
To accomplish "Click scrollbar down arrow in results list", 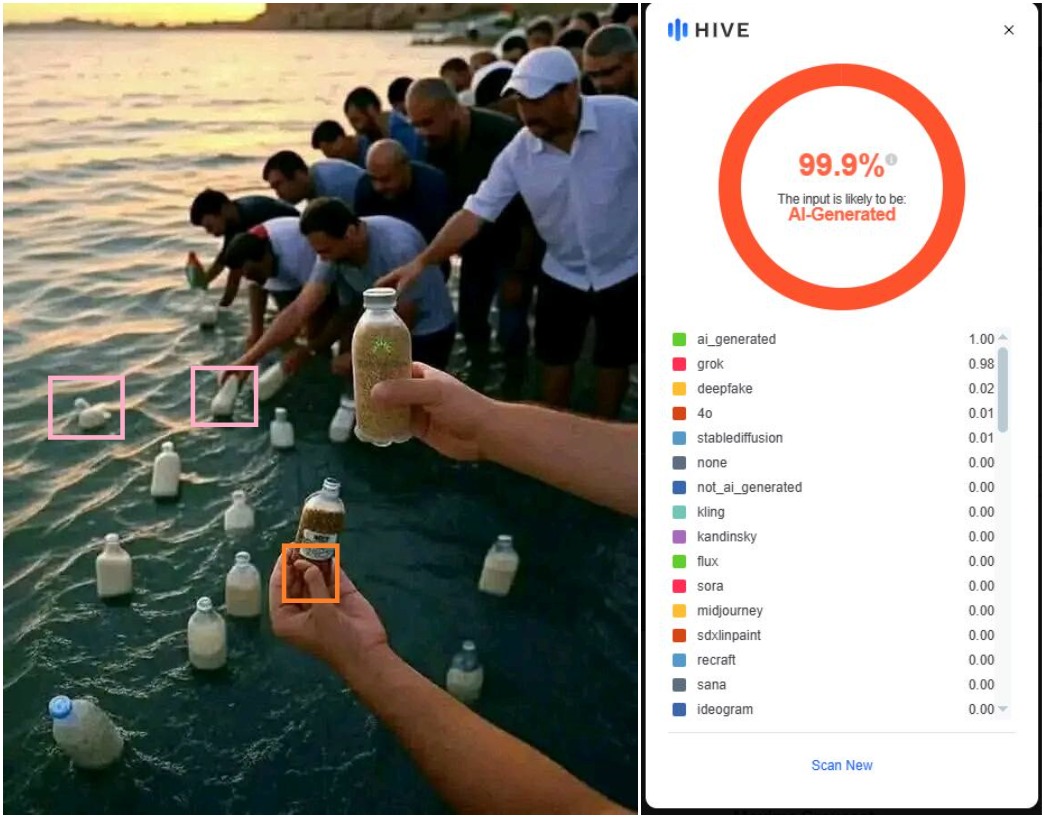I will pos(1003,709).
